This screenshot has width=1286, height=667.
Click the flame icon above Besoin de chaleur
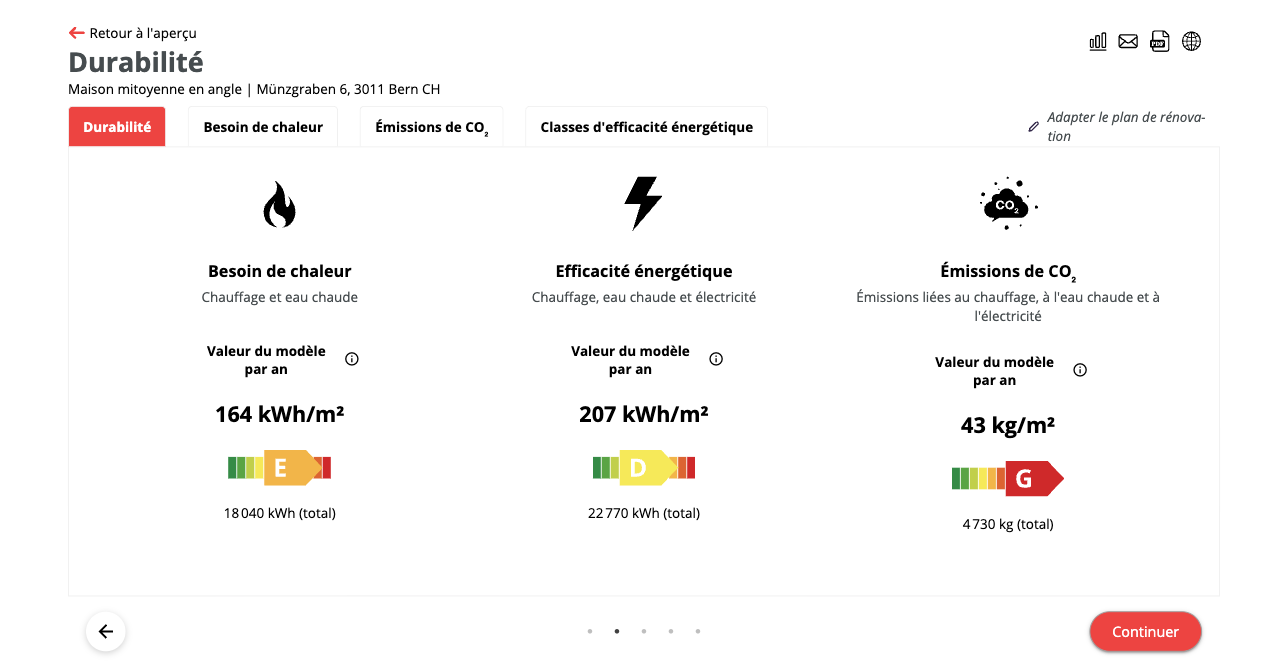click(280, 204)
